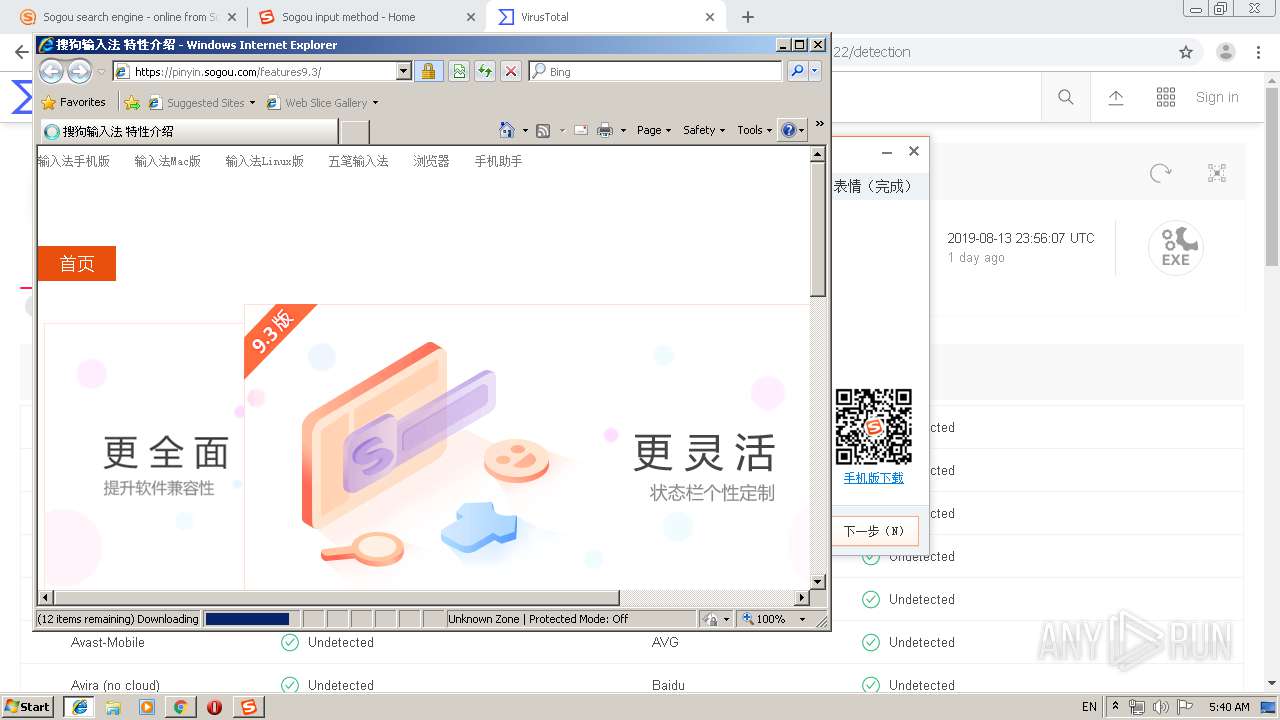The width and height of the screenshot is (1280, 720).
Task: Print the page with printer icon
Action: tap(605, 130)
